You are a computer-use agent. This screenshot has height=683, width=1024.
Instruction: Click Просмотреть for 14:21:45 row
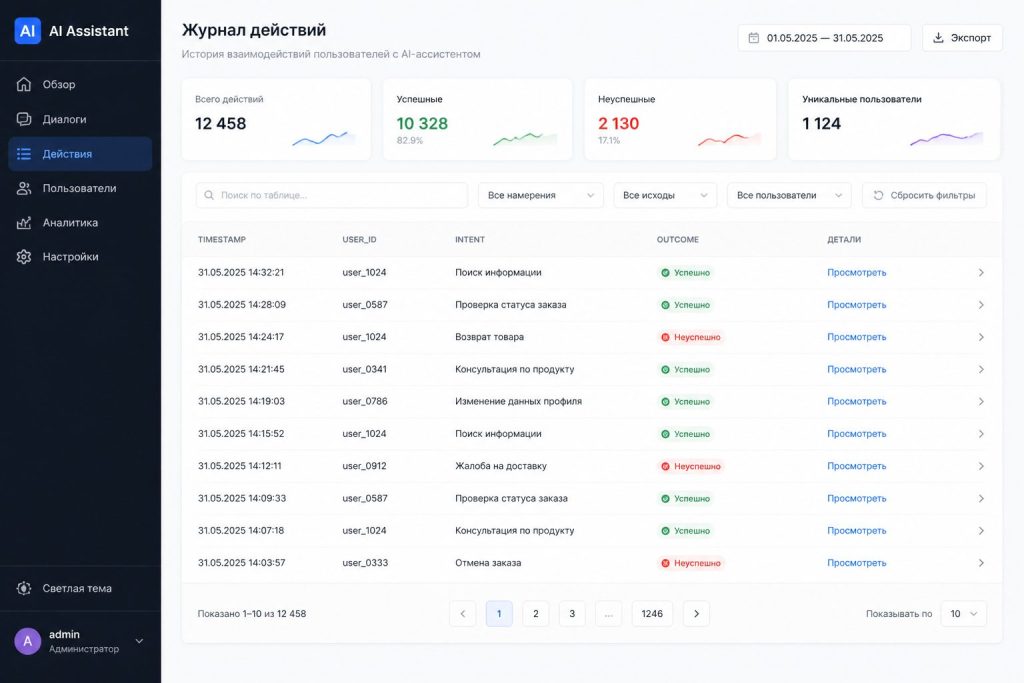(856, 370)
